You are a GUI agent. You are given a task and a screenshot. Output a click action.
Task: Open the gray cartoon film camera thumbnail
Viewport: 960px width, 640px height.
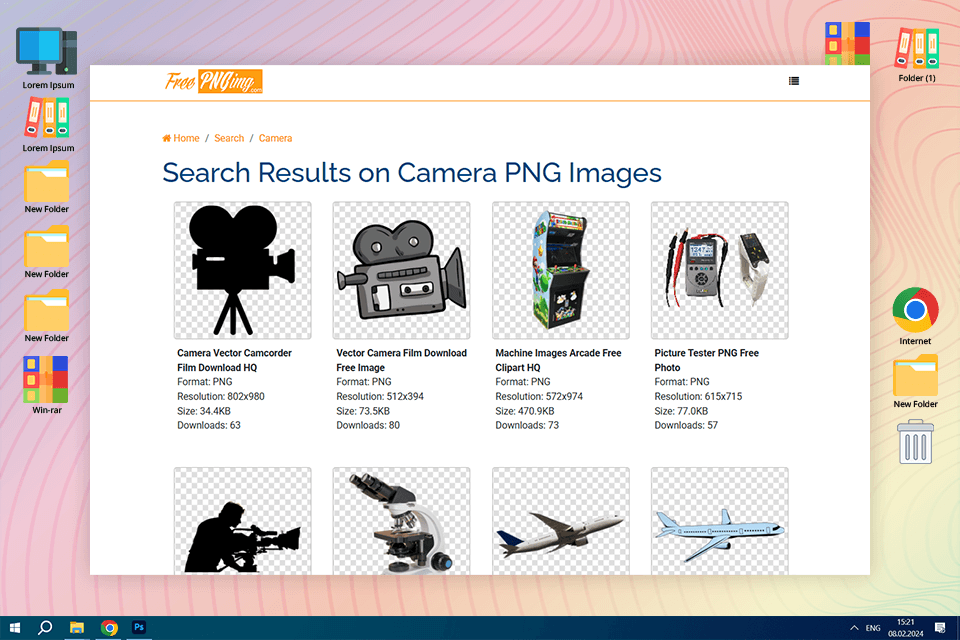tap(402, 270)
